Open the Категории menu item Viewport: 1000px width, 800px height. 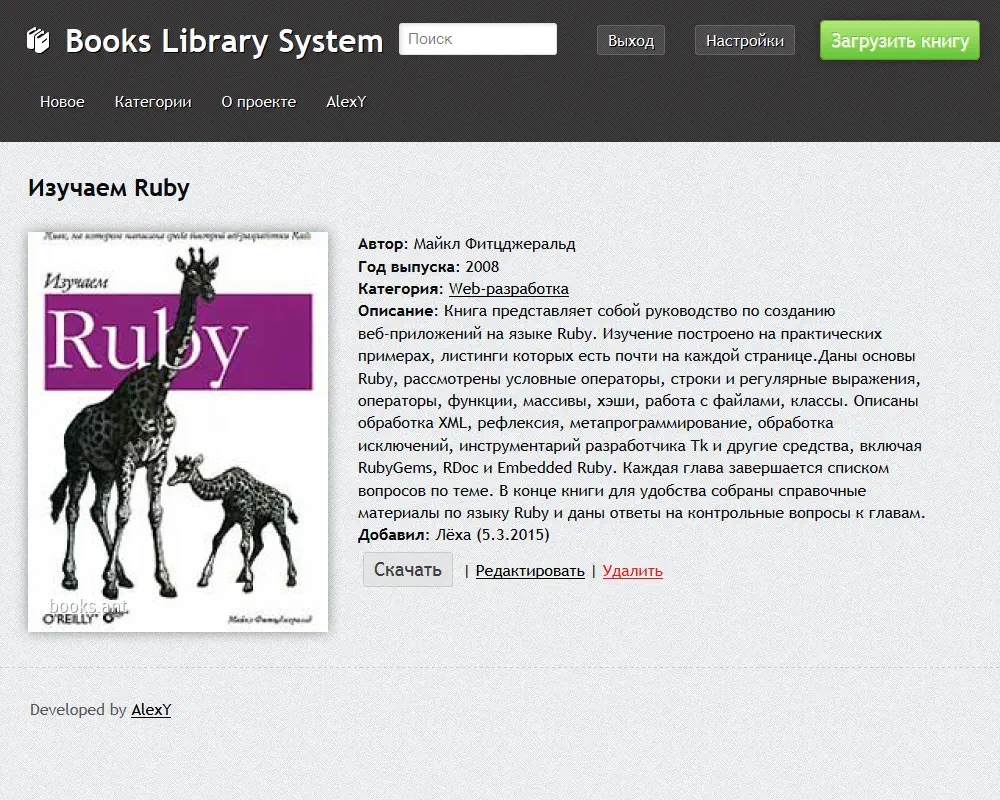coord(153,102)
